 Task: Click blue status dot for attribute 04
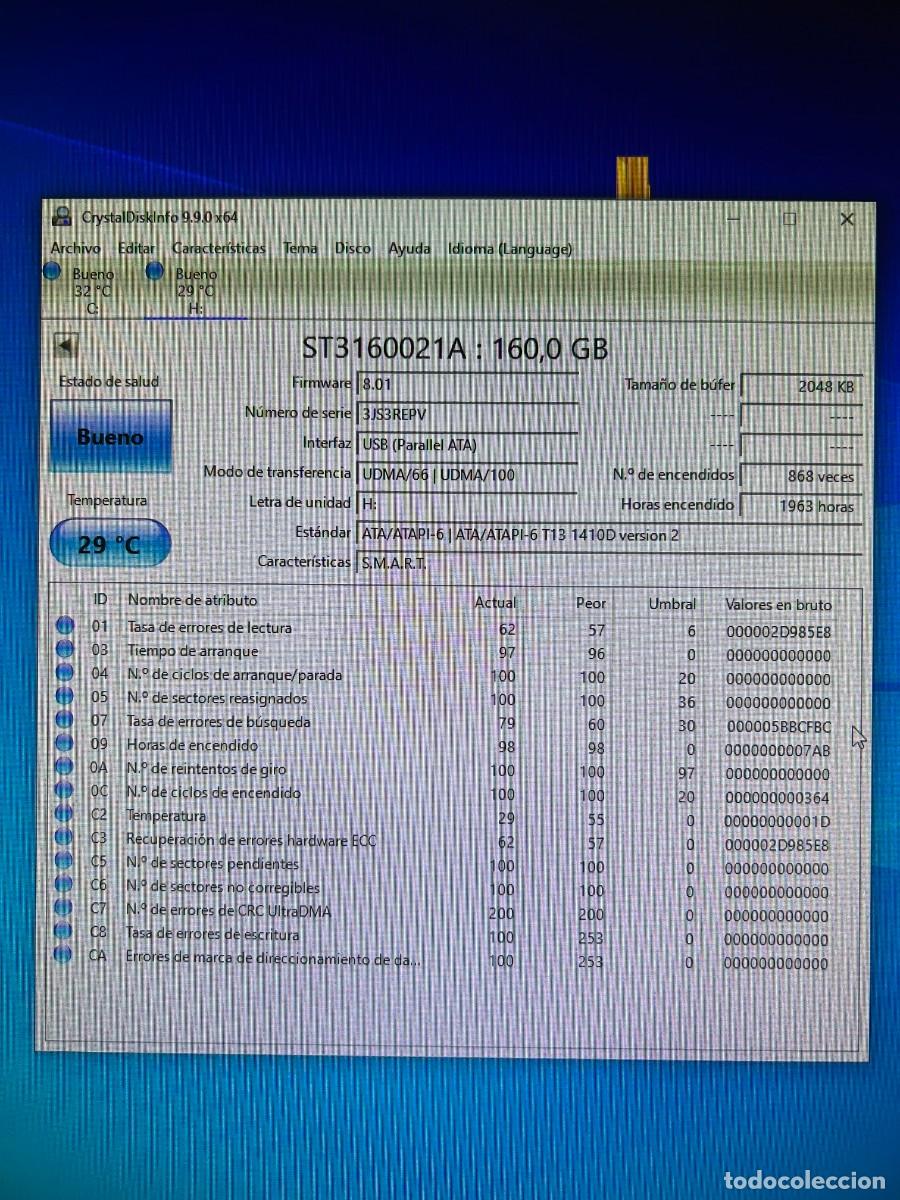65,673
